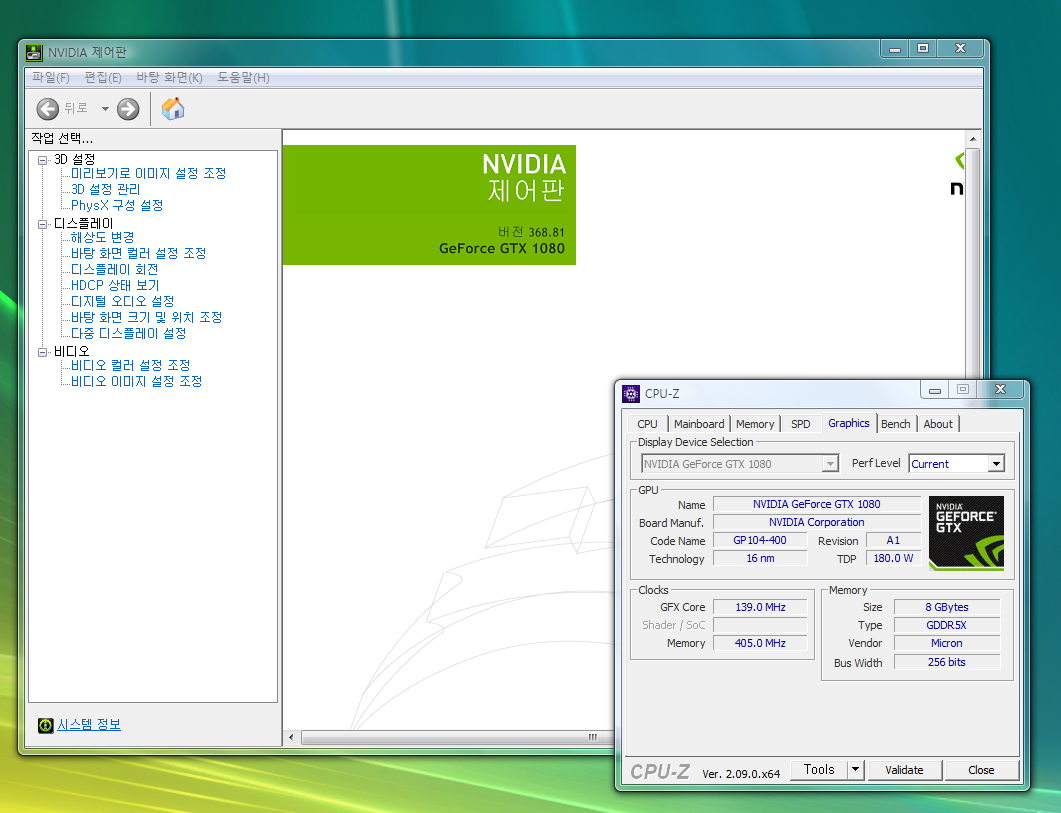The image size is (1061, 813).
Task: Click the CPU-Z title bar icon
Action: click(631, 393)
